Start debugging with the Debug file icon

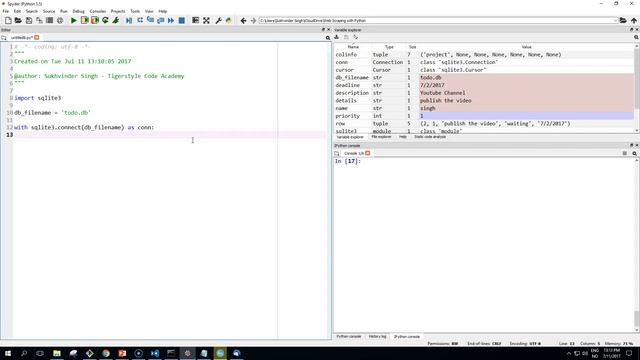(x=129, y=20)
